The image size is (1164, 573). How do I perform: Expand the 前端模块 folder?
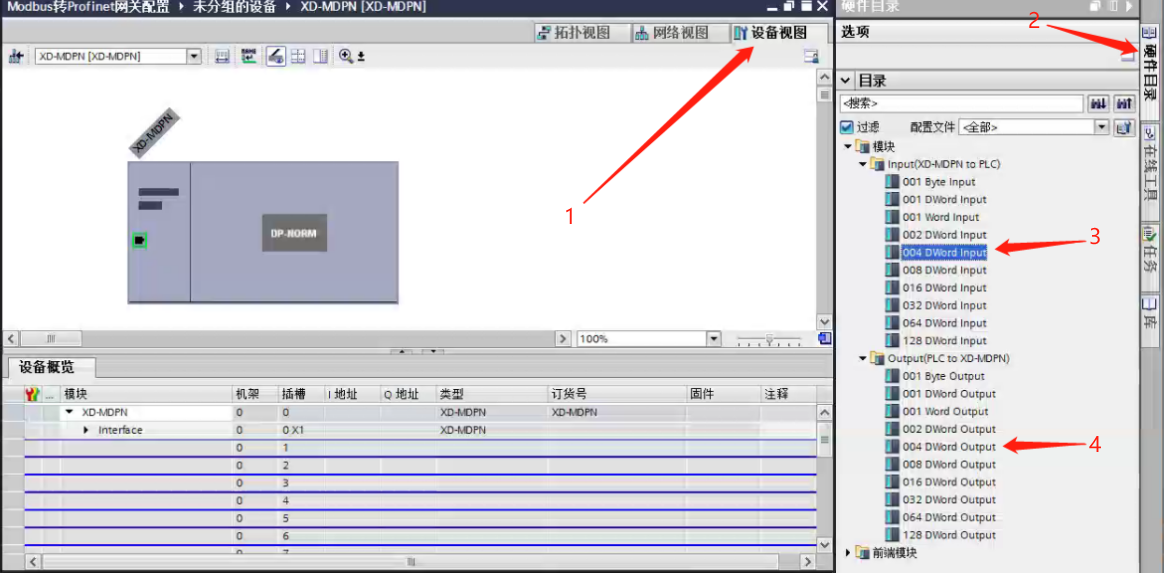pos(849,553)
